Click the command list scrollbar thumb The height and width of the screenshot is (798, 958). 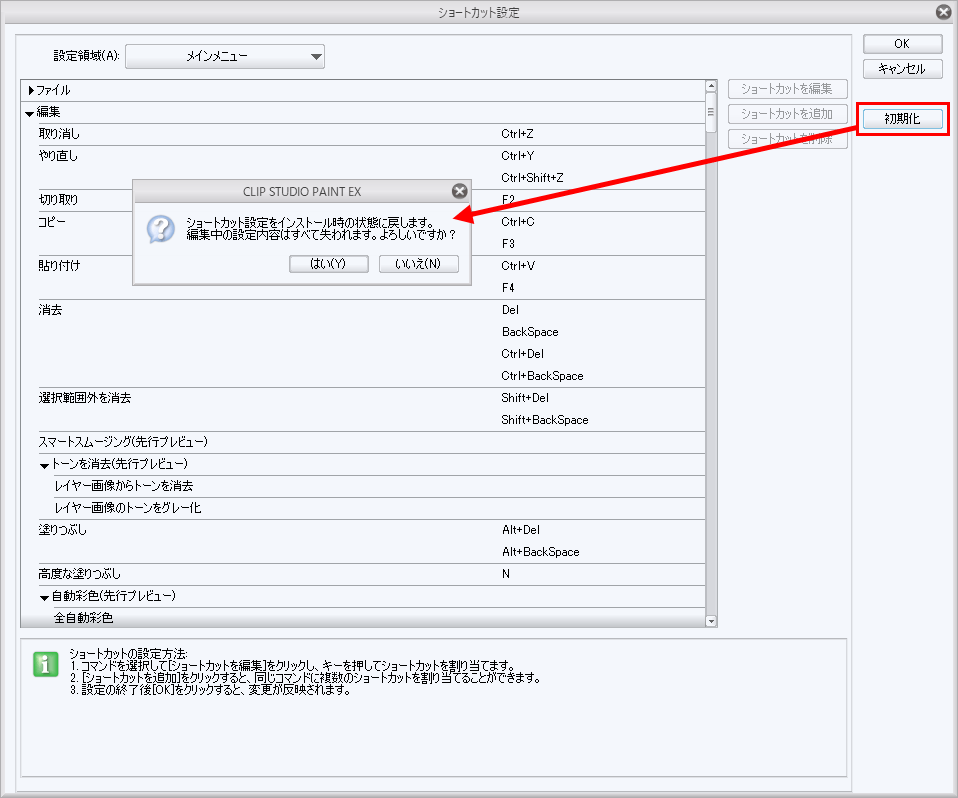pos(711,112)
